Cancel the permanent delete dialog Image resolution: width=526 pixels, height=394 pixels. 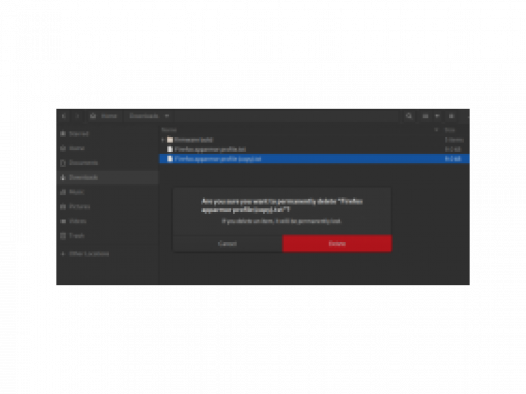tap(227, 243)
